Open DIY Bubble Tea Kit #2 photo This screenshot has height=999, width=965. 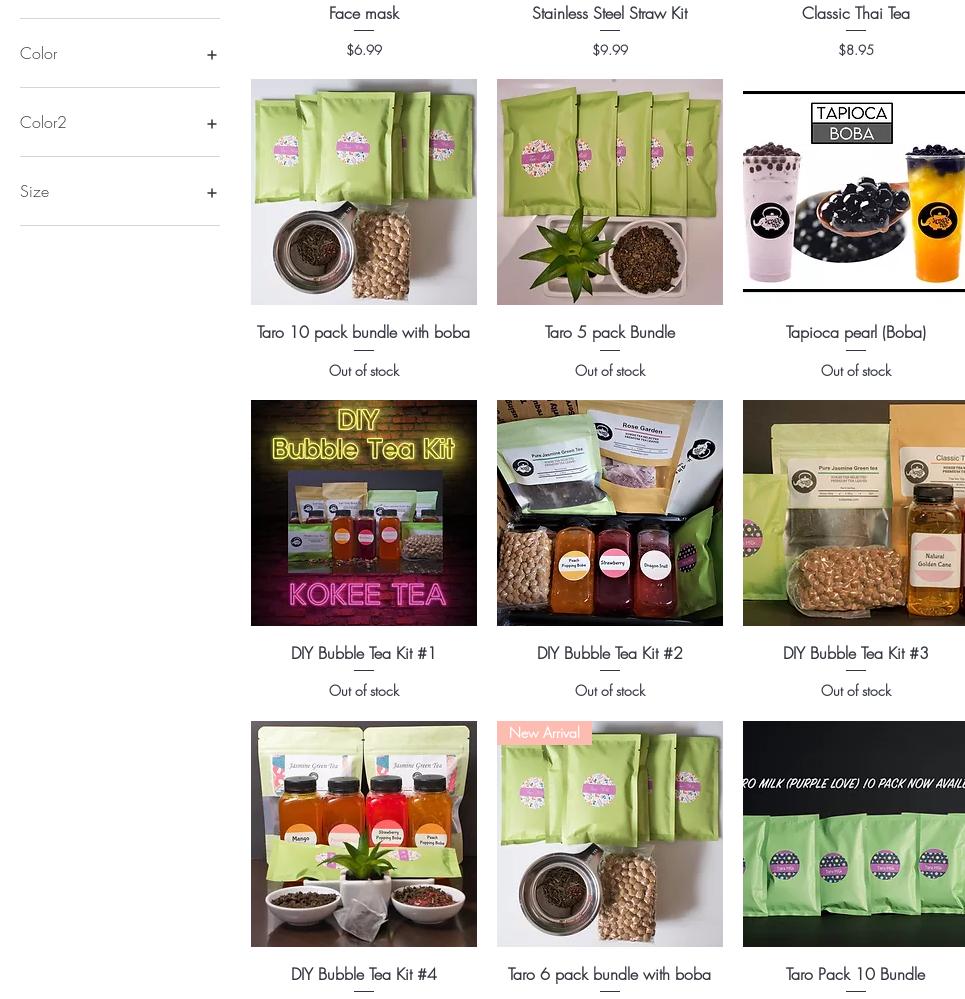coord(610,513)
